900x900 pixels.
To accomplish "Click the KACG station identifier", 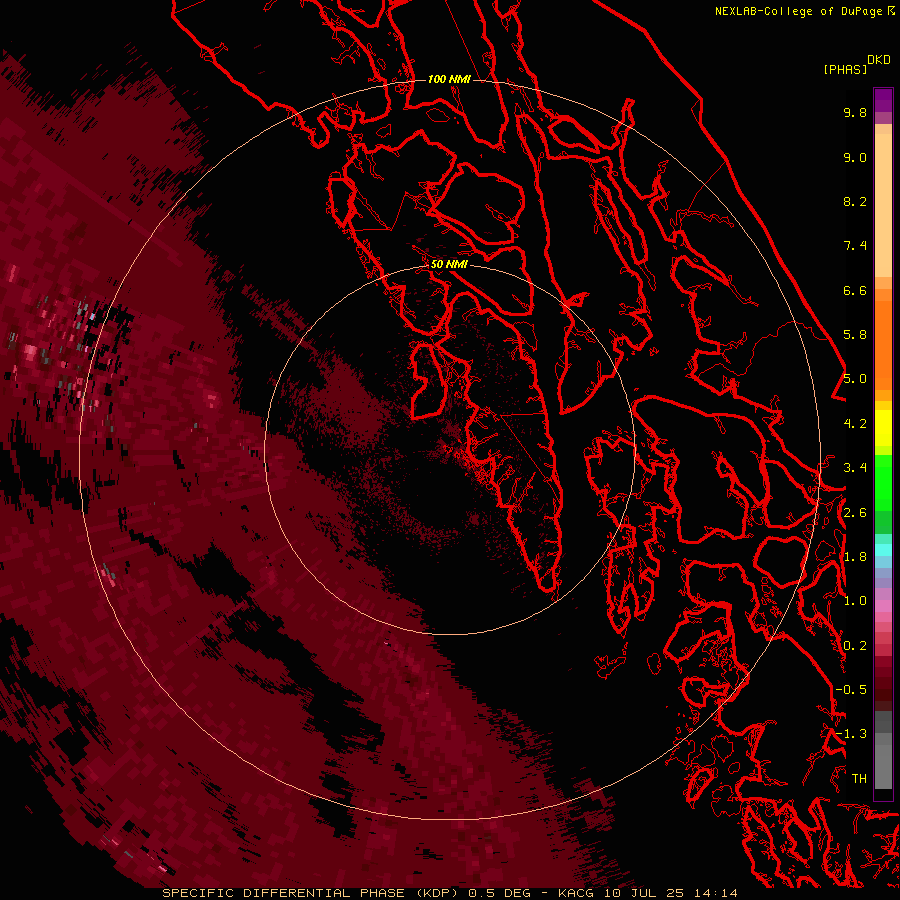I will point(577,893).
